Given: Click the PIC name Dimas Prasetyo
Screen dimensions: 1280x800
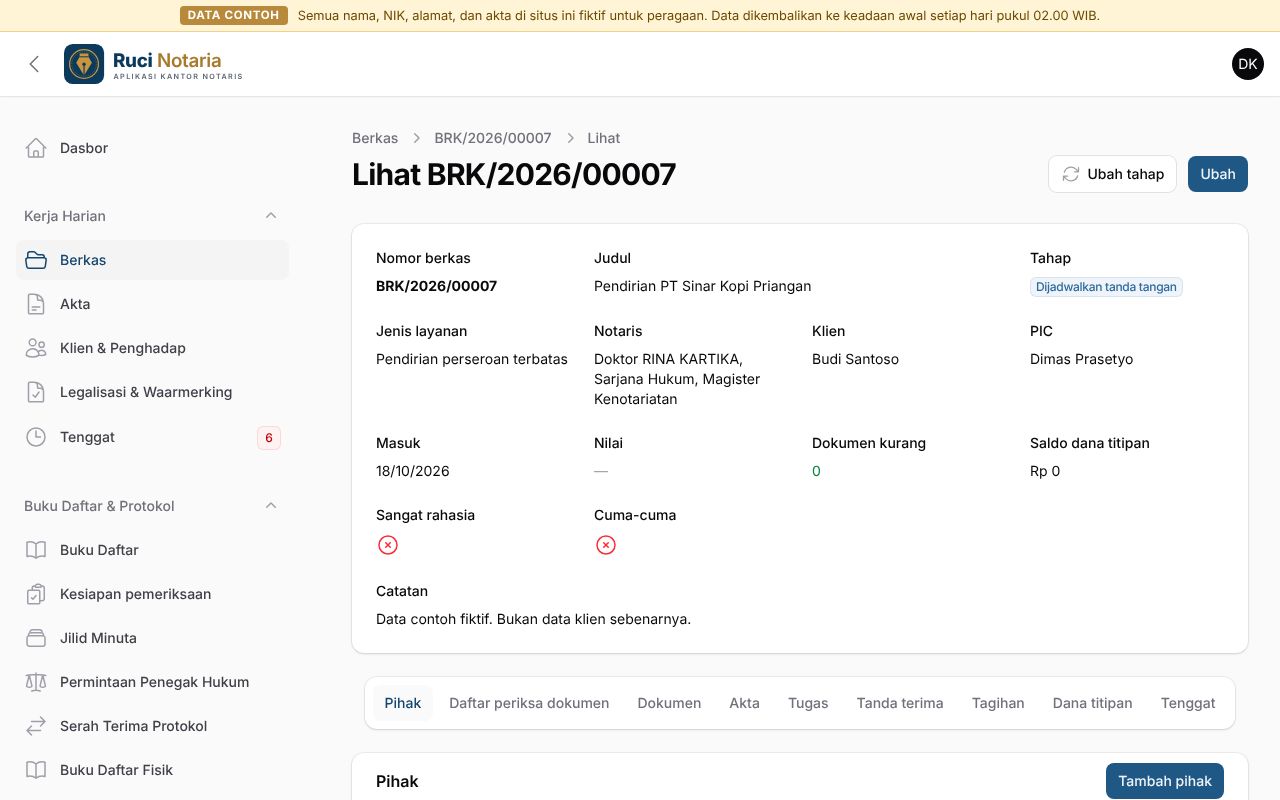Looking at the screenshot, I should click(x=1082, y=359).
